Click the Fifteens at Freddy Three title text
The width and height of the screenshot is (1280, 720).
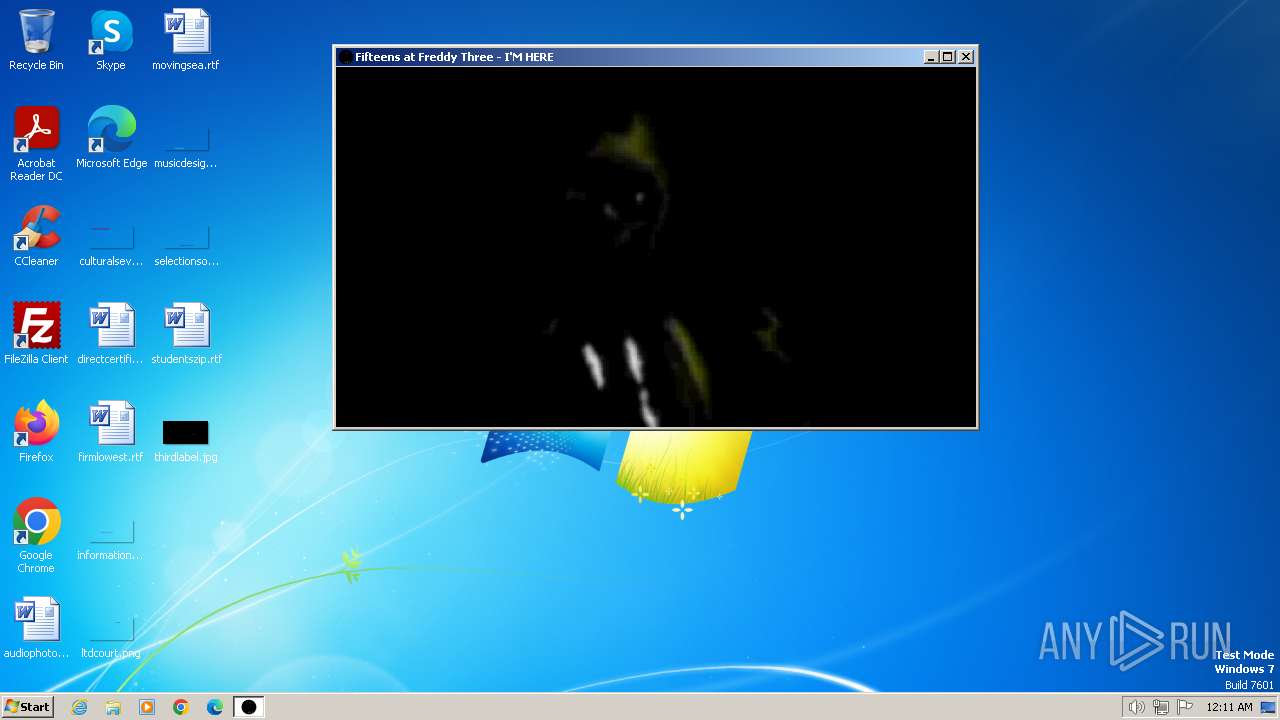(454, 57)
